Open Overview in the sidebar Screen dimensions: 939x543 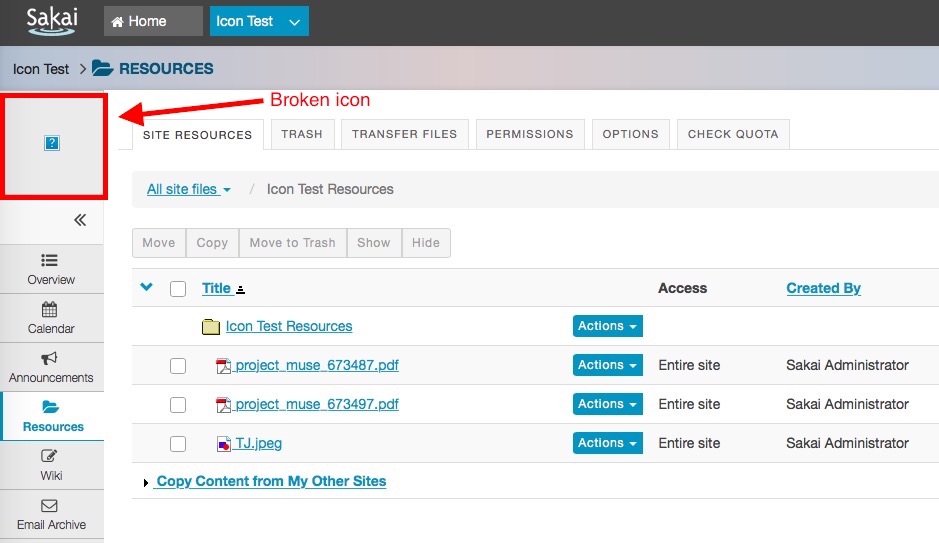pos(51,269)
